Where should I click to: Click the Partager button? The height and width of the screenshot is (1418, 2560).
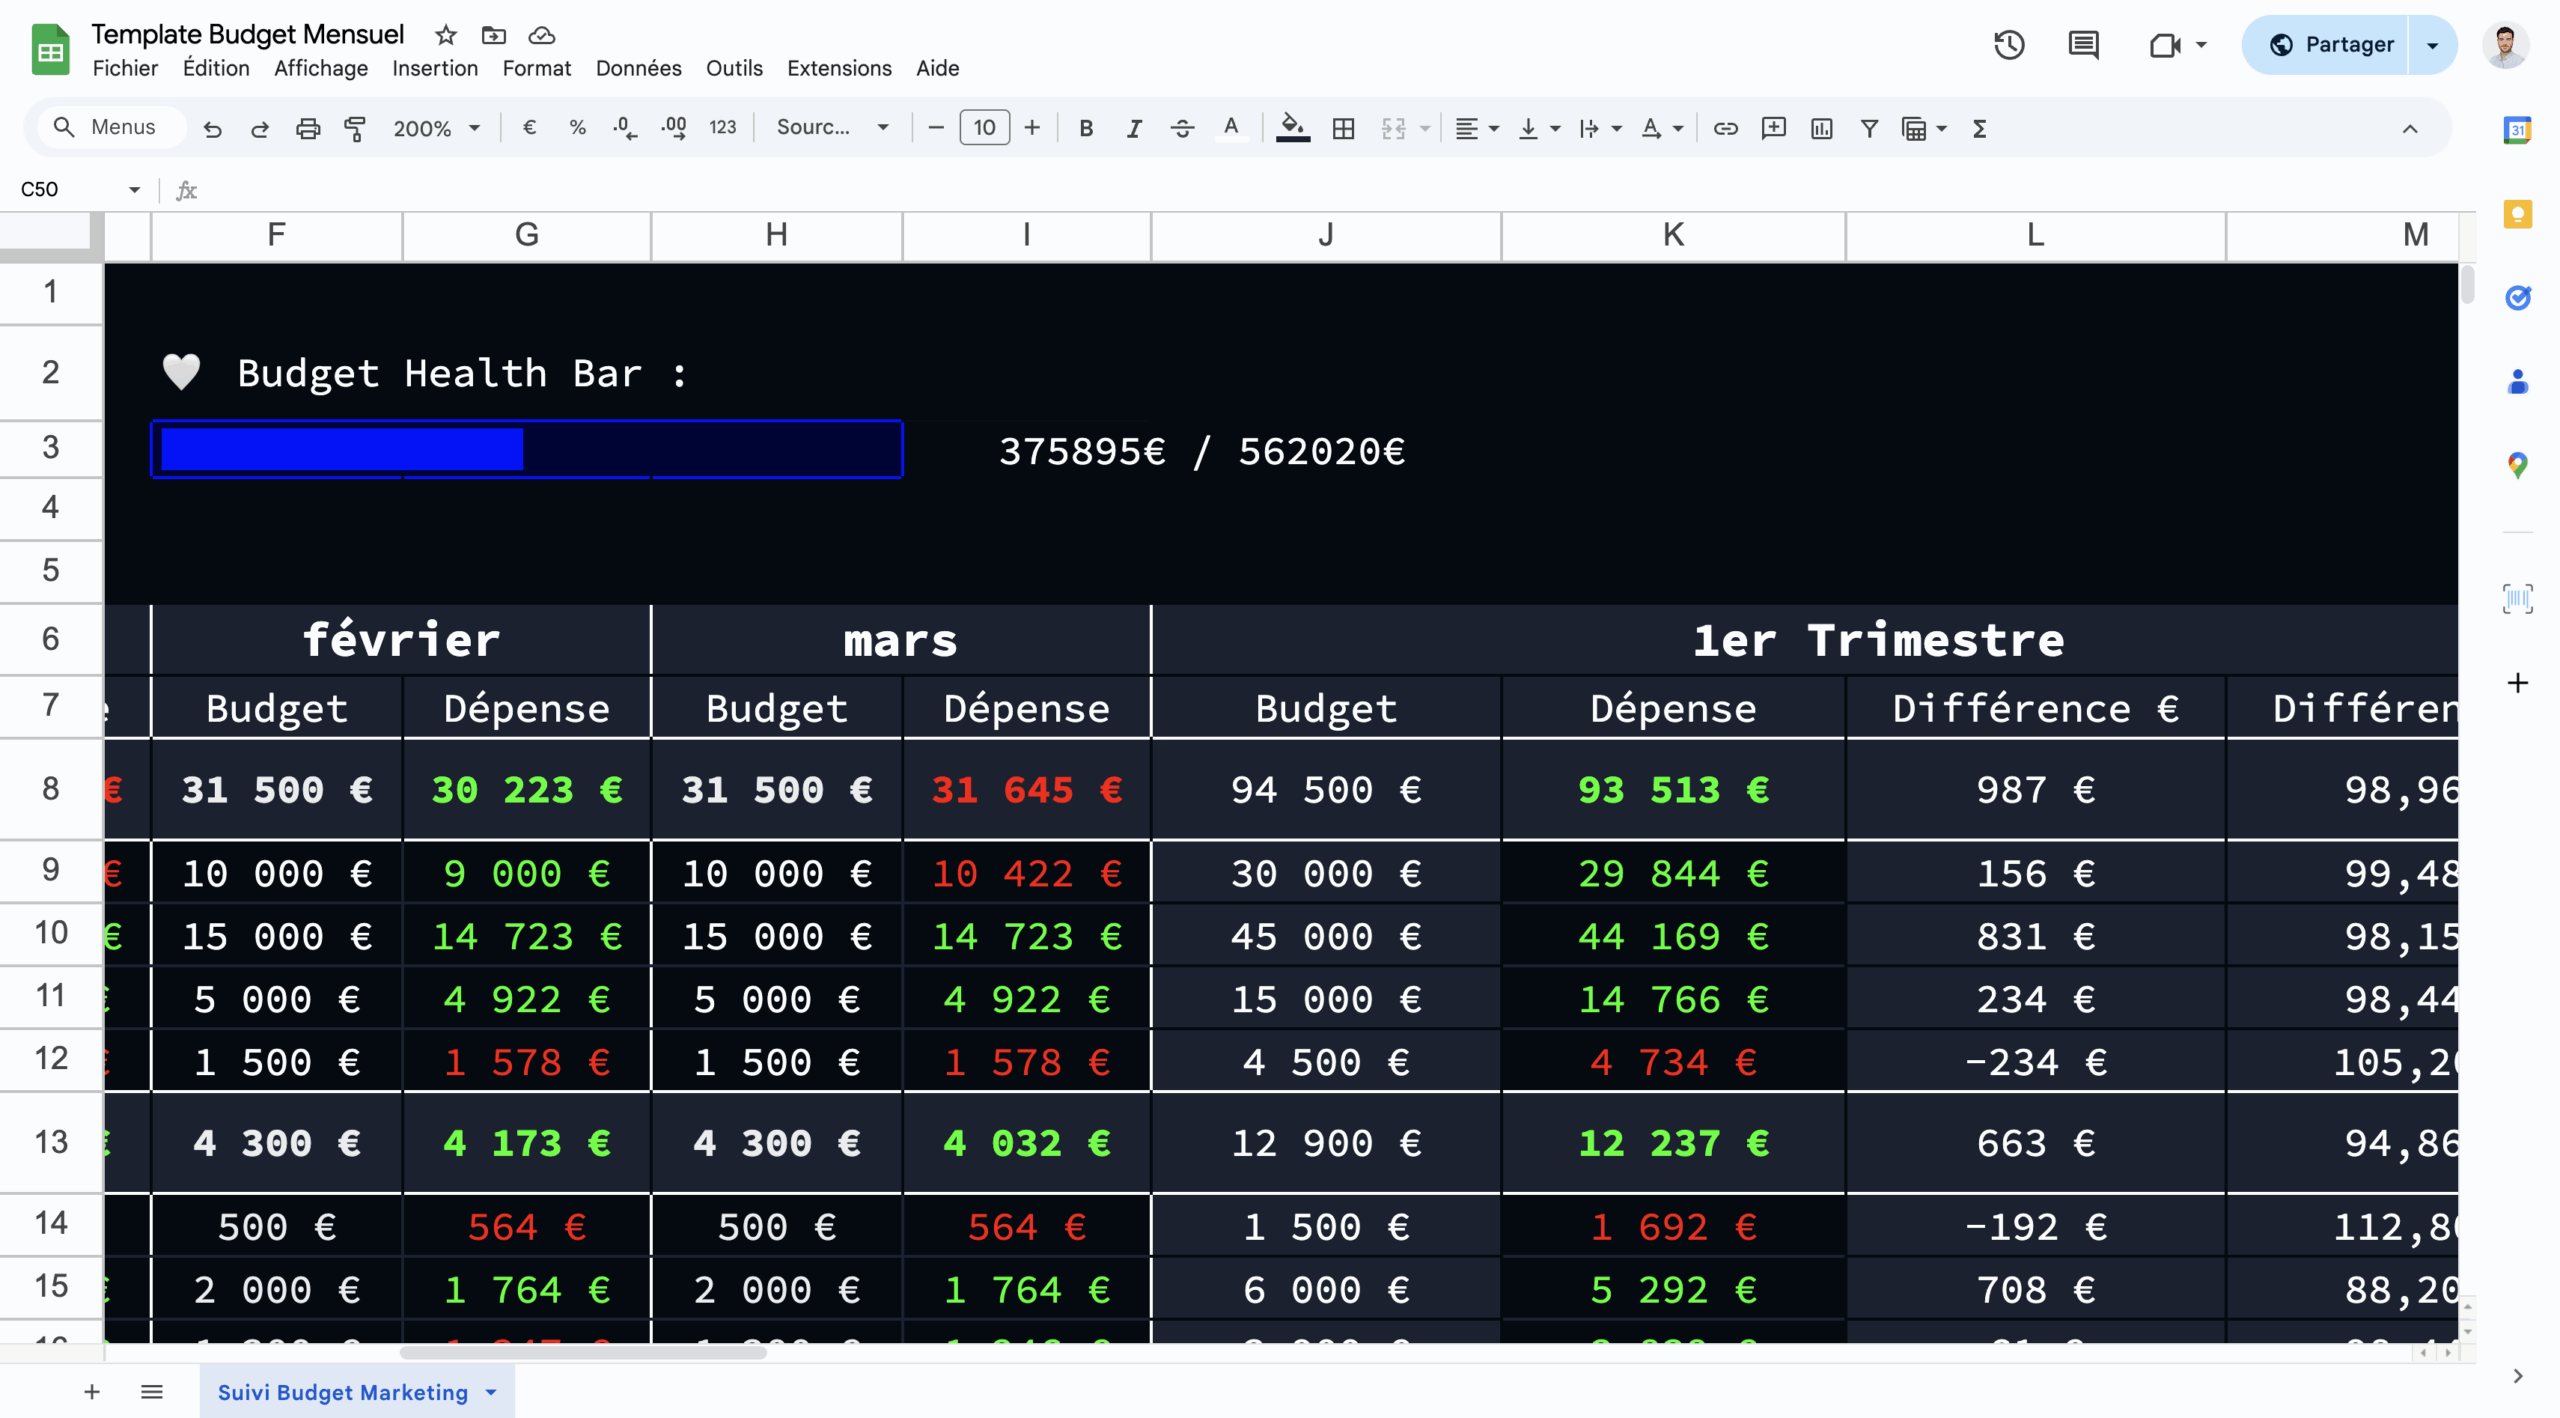coord(2331,45)
